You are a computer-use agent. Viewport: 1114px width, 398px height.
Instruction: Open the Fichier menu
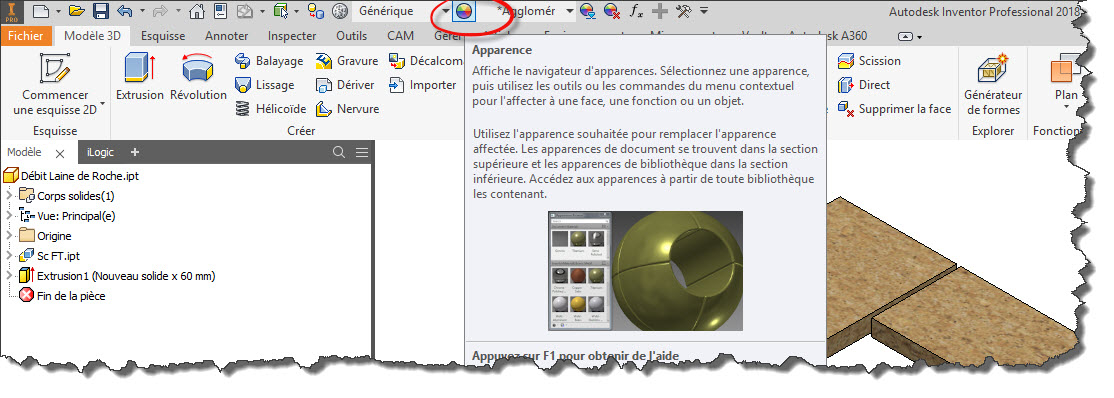tap(26, 36)
